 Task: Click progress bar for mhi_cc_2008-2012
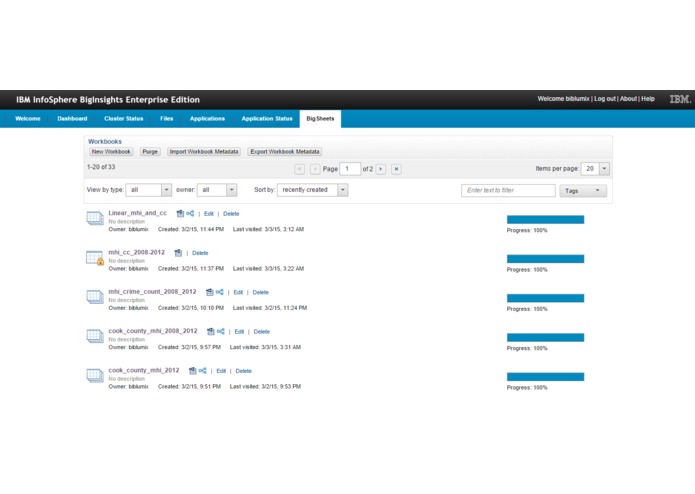(545, 259)
